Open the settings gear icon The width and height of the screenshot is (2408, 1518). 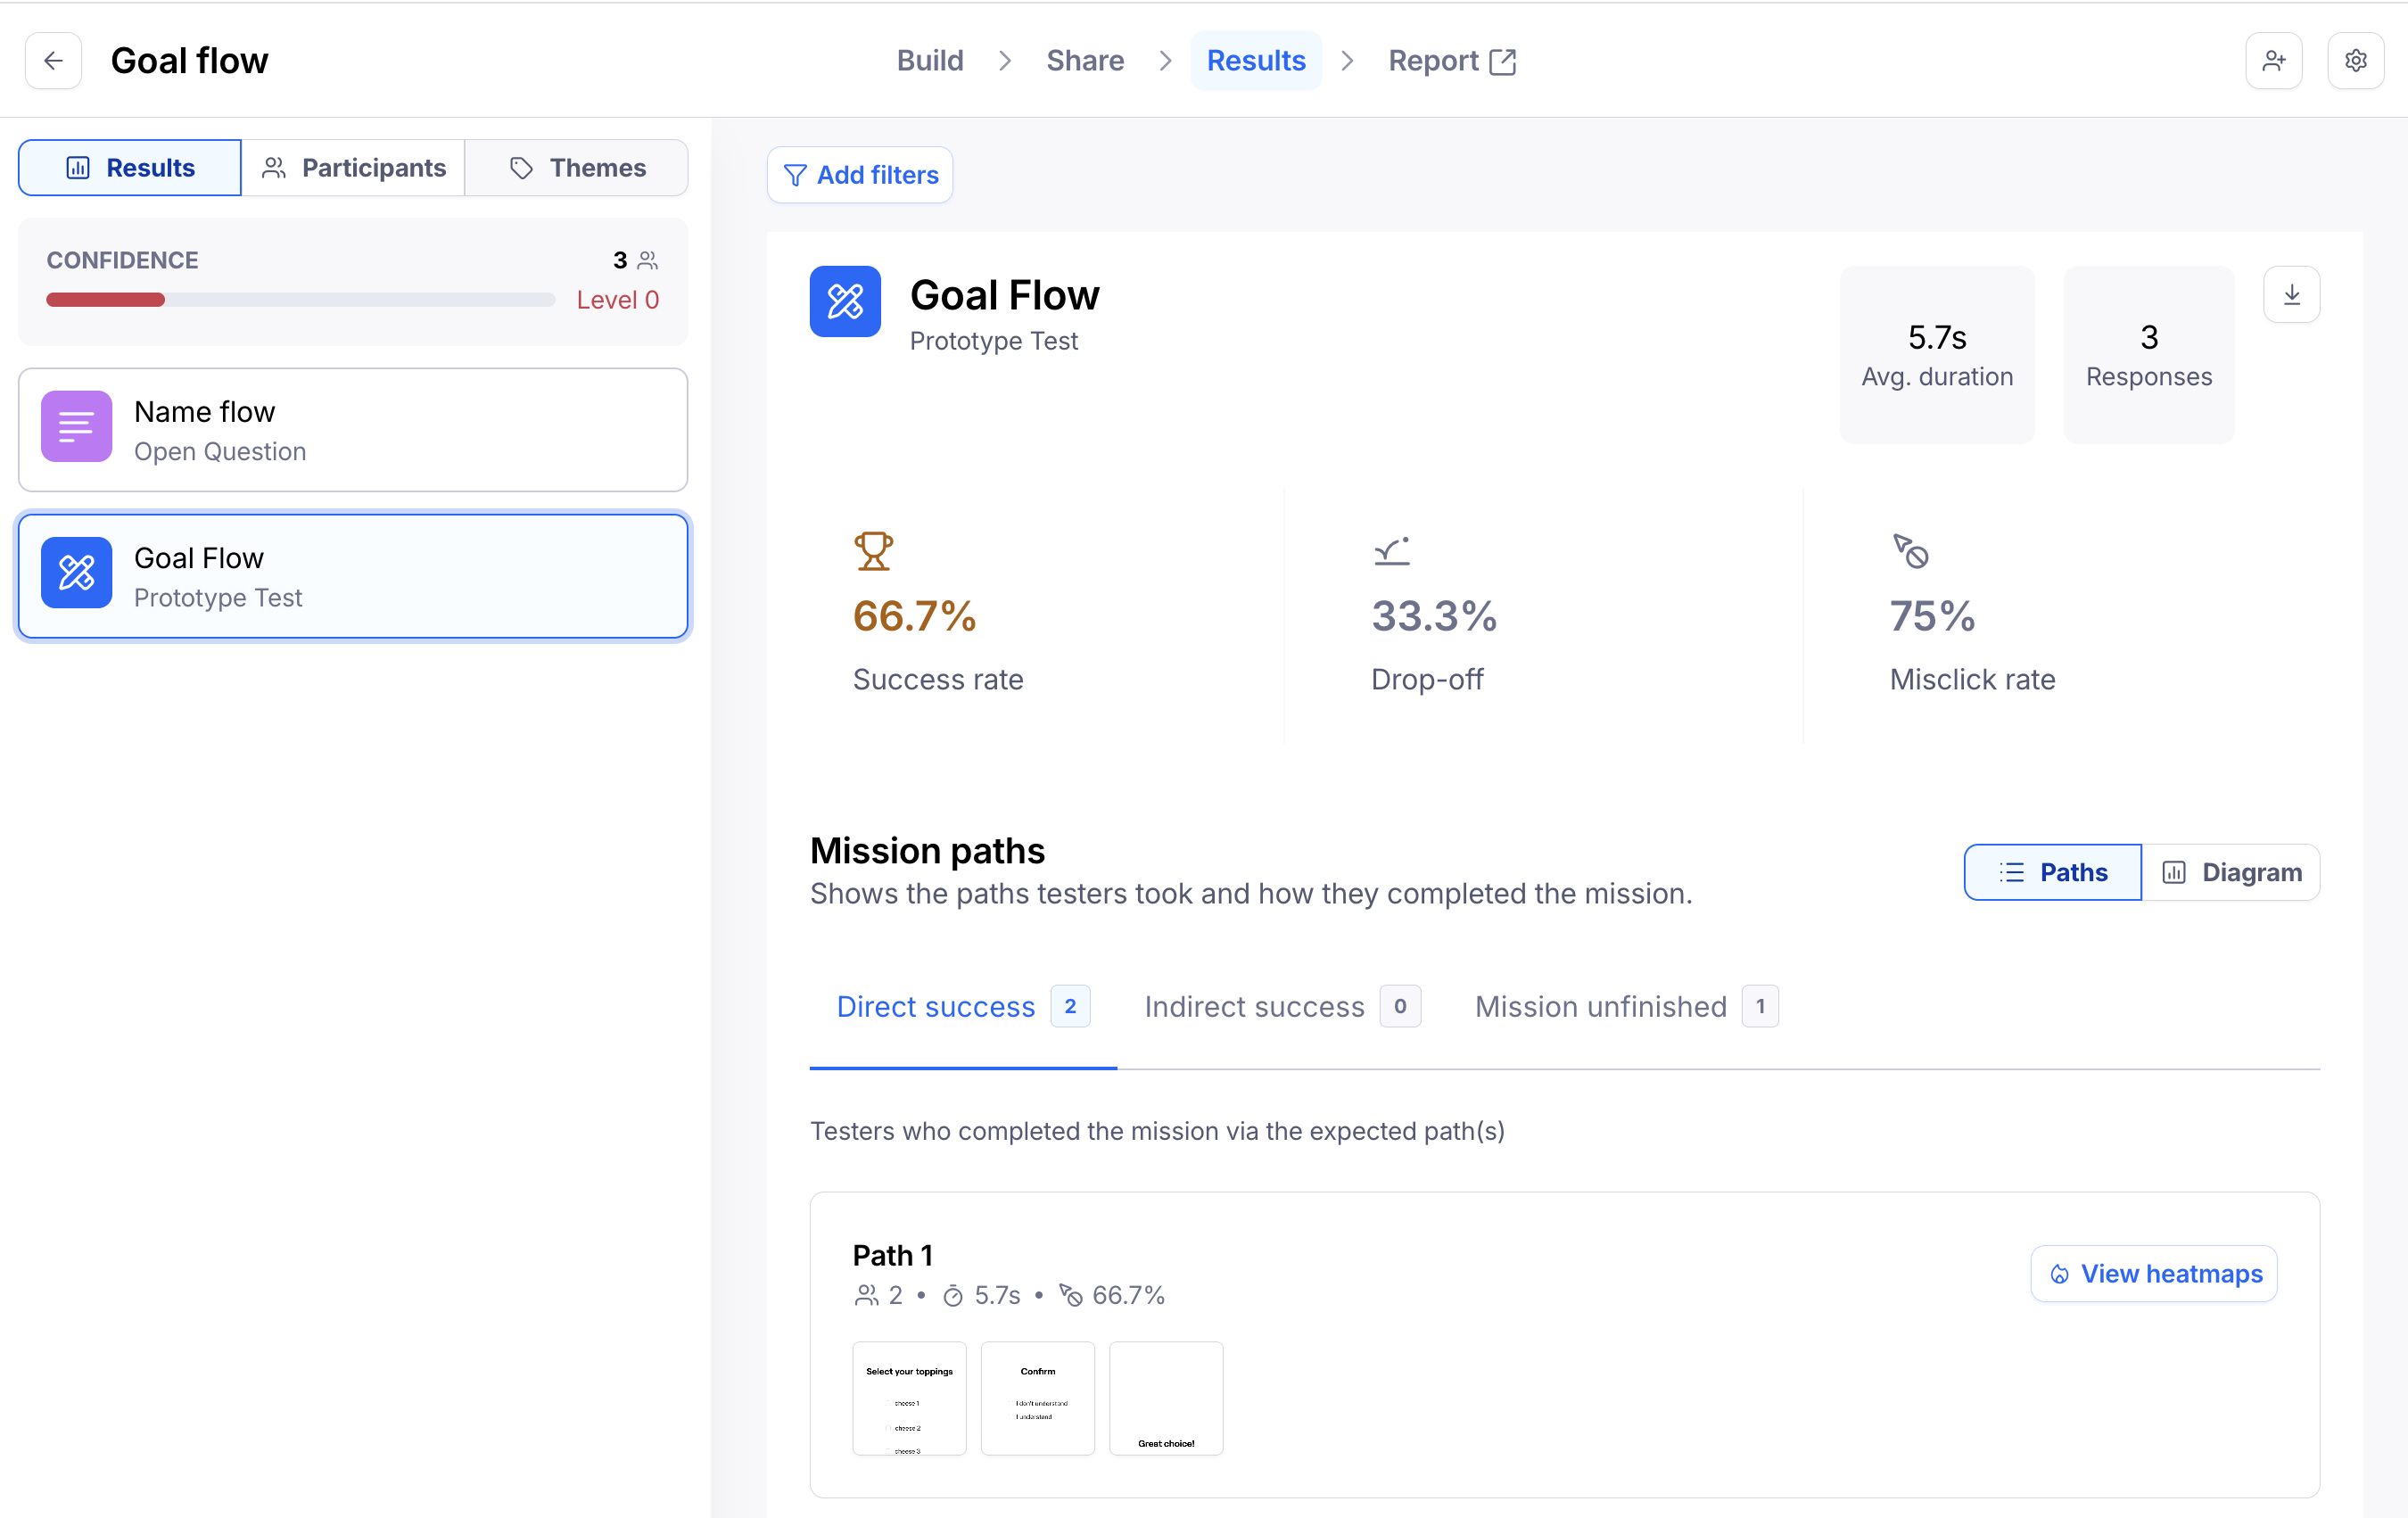[x=2355, y=61]
